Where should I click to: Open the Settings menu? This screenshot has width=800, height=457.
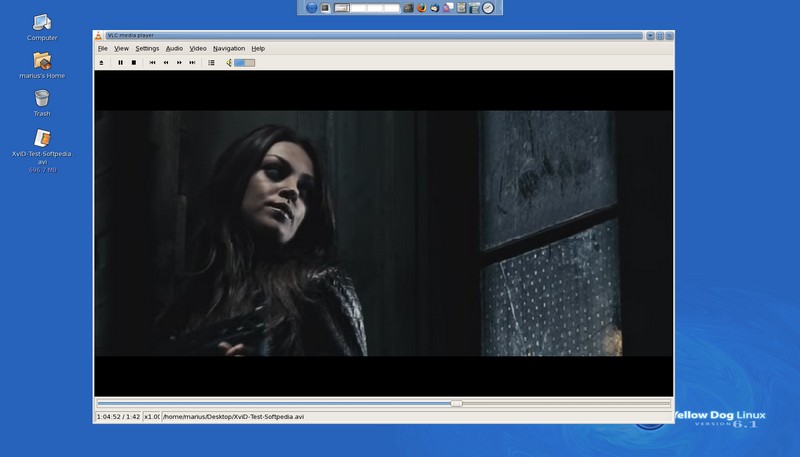[147, 48]
